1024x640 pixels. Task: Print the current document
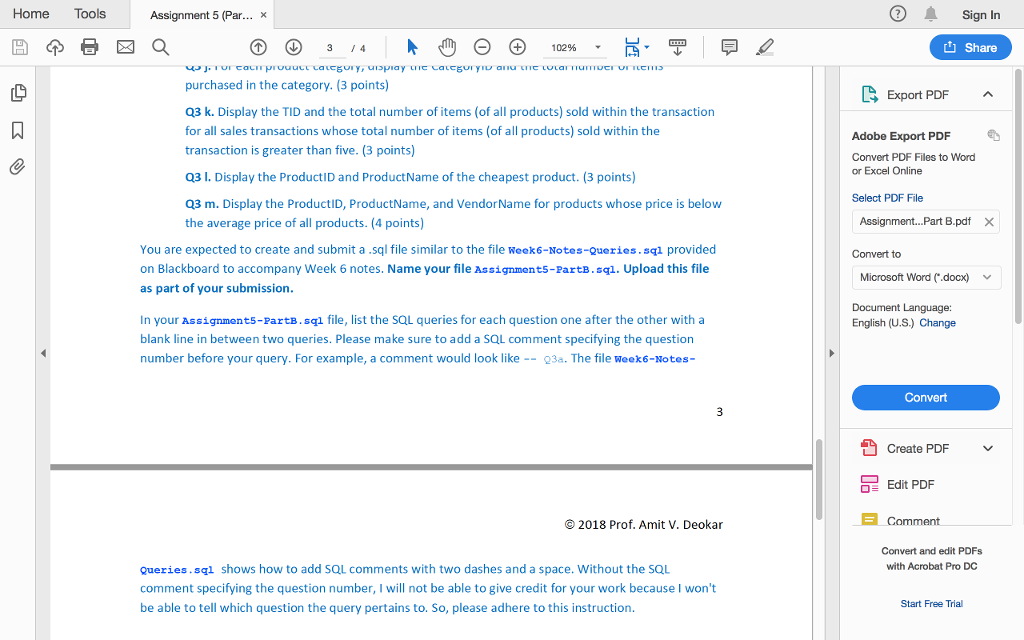[89, 47]
